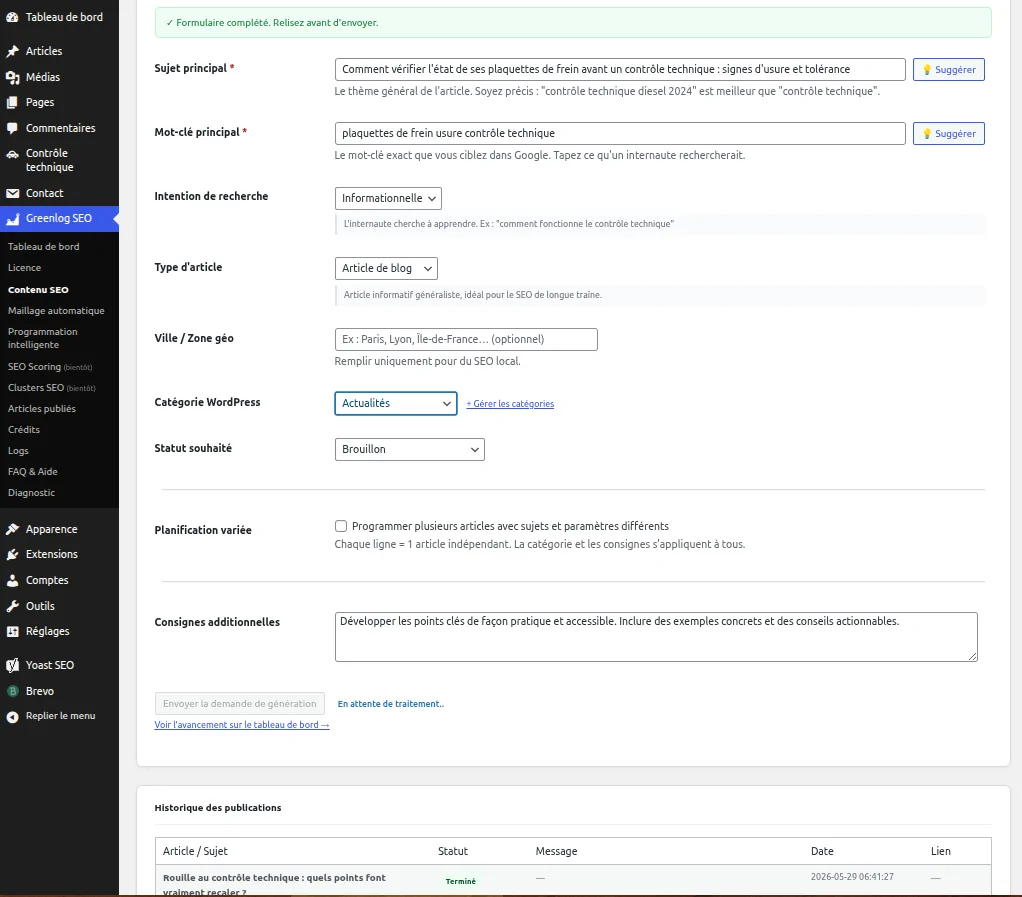Open Programmation intelligente submenu item
Screen dimensions: 1022x897
click(x=42, y=338)
